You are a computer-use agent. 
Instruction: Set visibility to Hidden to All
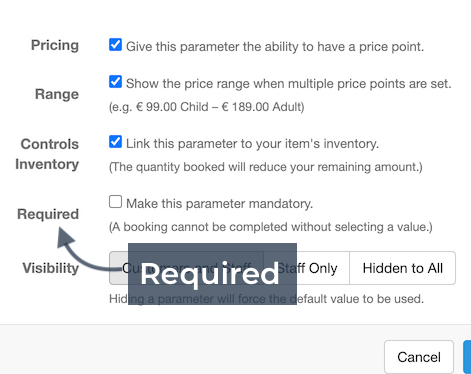click(402, 268)
